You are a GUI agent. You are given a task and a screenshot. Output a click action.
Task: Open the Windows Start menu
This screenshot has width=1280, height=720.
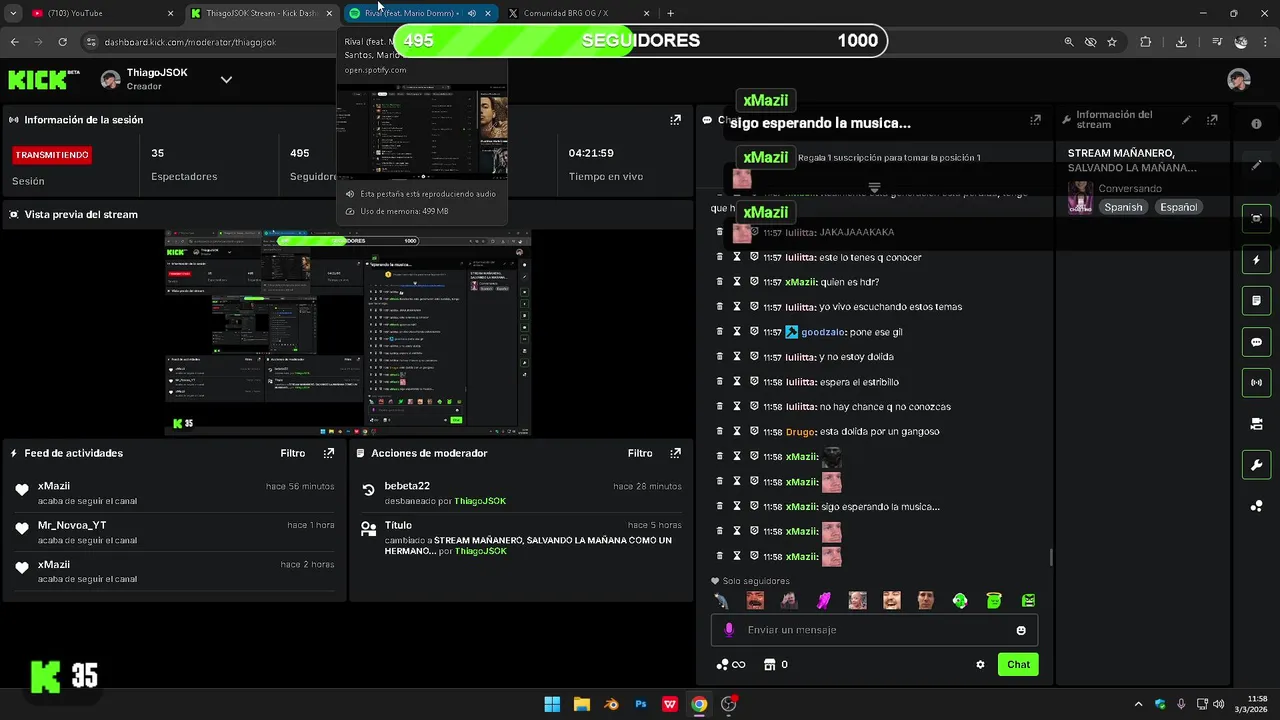[x=552, y=704]
